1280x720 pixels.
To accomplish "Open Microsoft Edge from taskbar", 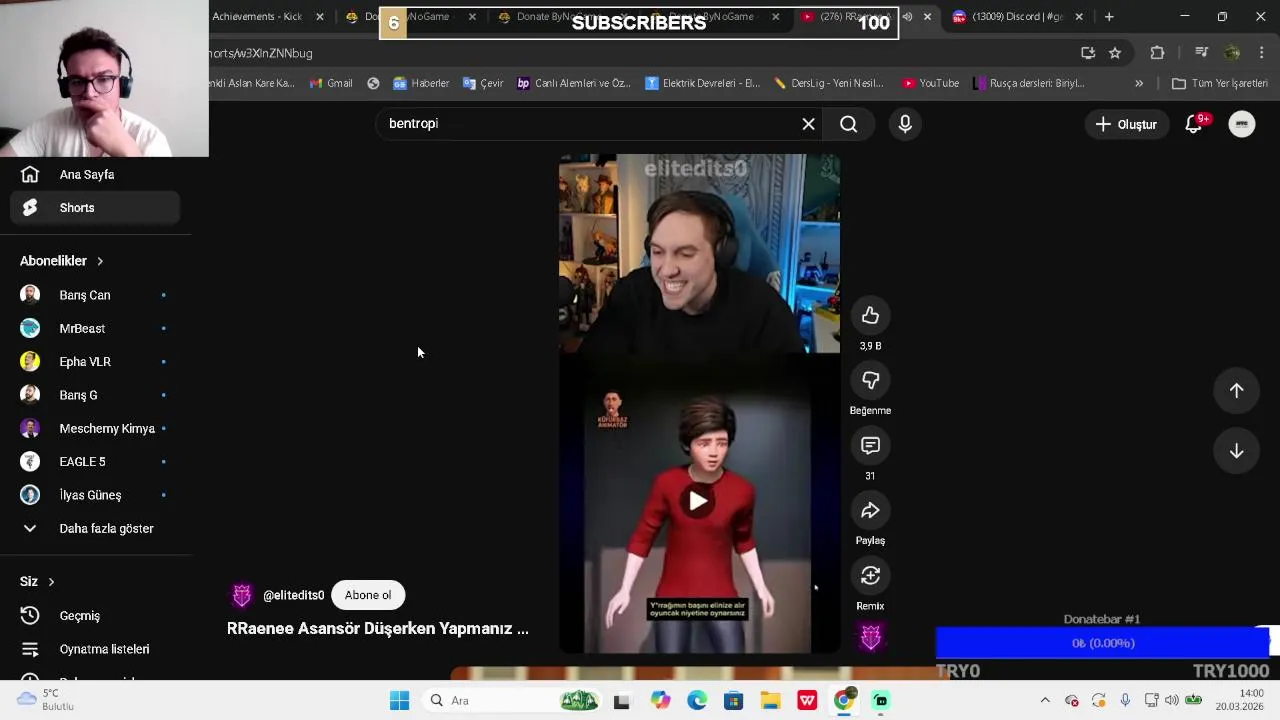I will [697, 701].
